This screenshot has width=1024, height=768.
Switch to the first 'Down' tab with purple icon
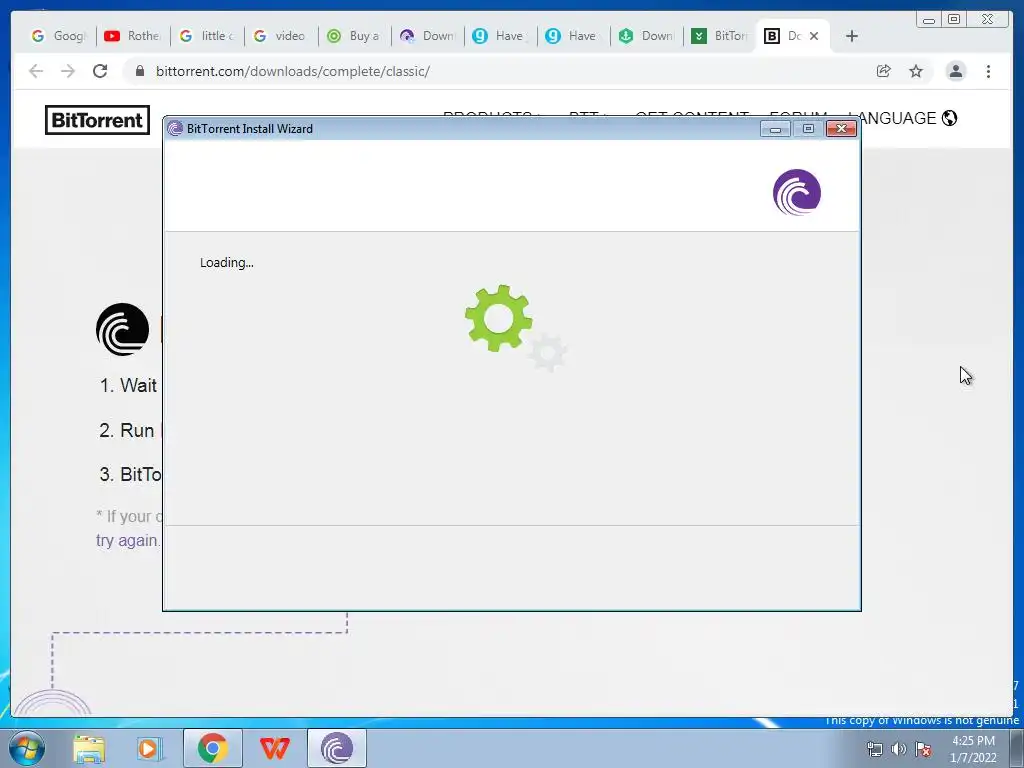(426, 36)
